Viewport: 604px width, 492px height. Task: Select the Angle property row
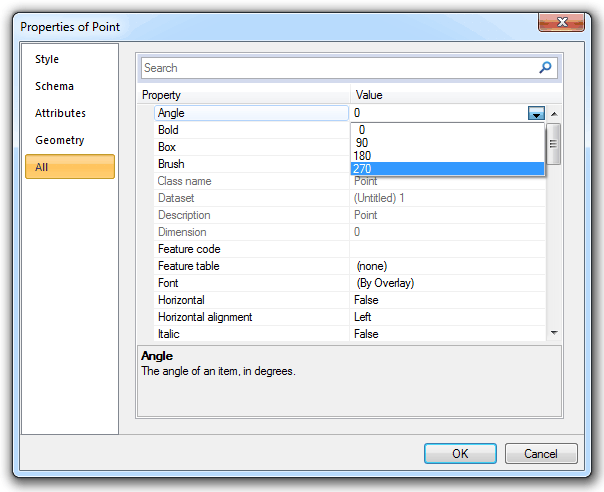[252, 113]
